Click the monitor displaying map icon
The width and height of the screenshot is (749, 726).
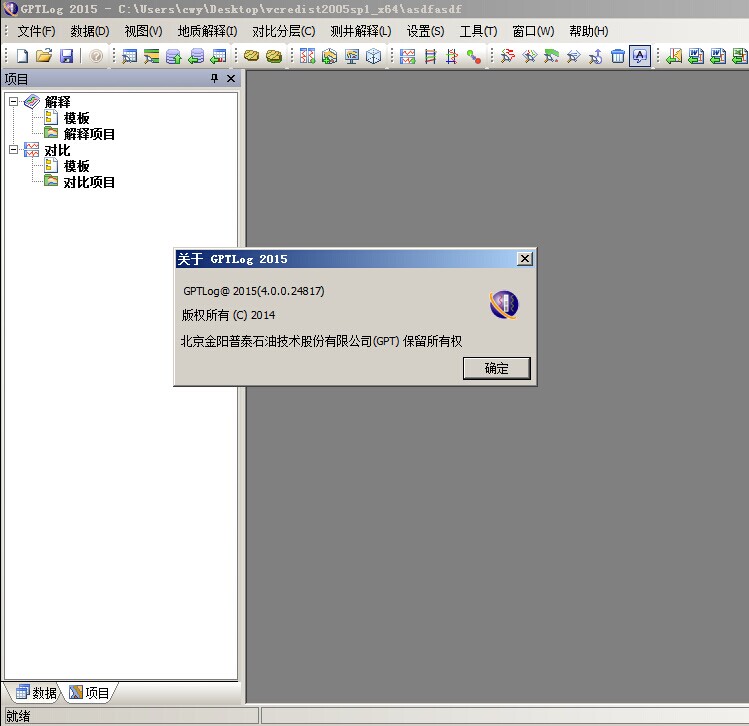pyautogui.click(x=352, y=56)
